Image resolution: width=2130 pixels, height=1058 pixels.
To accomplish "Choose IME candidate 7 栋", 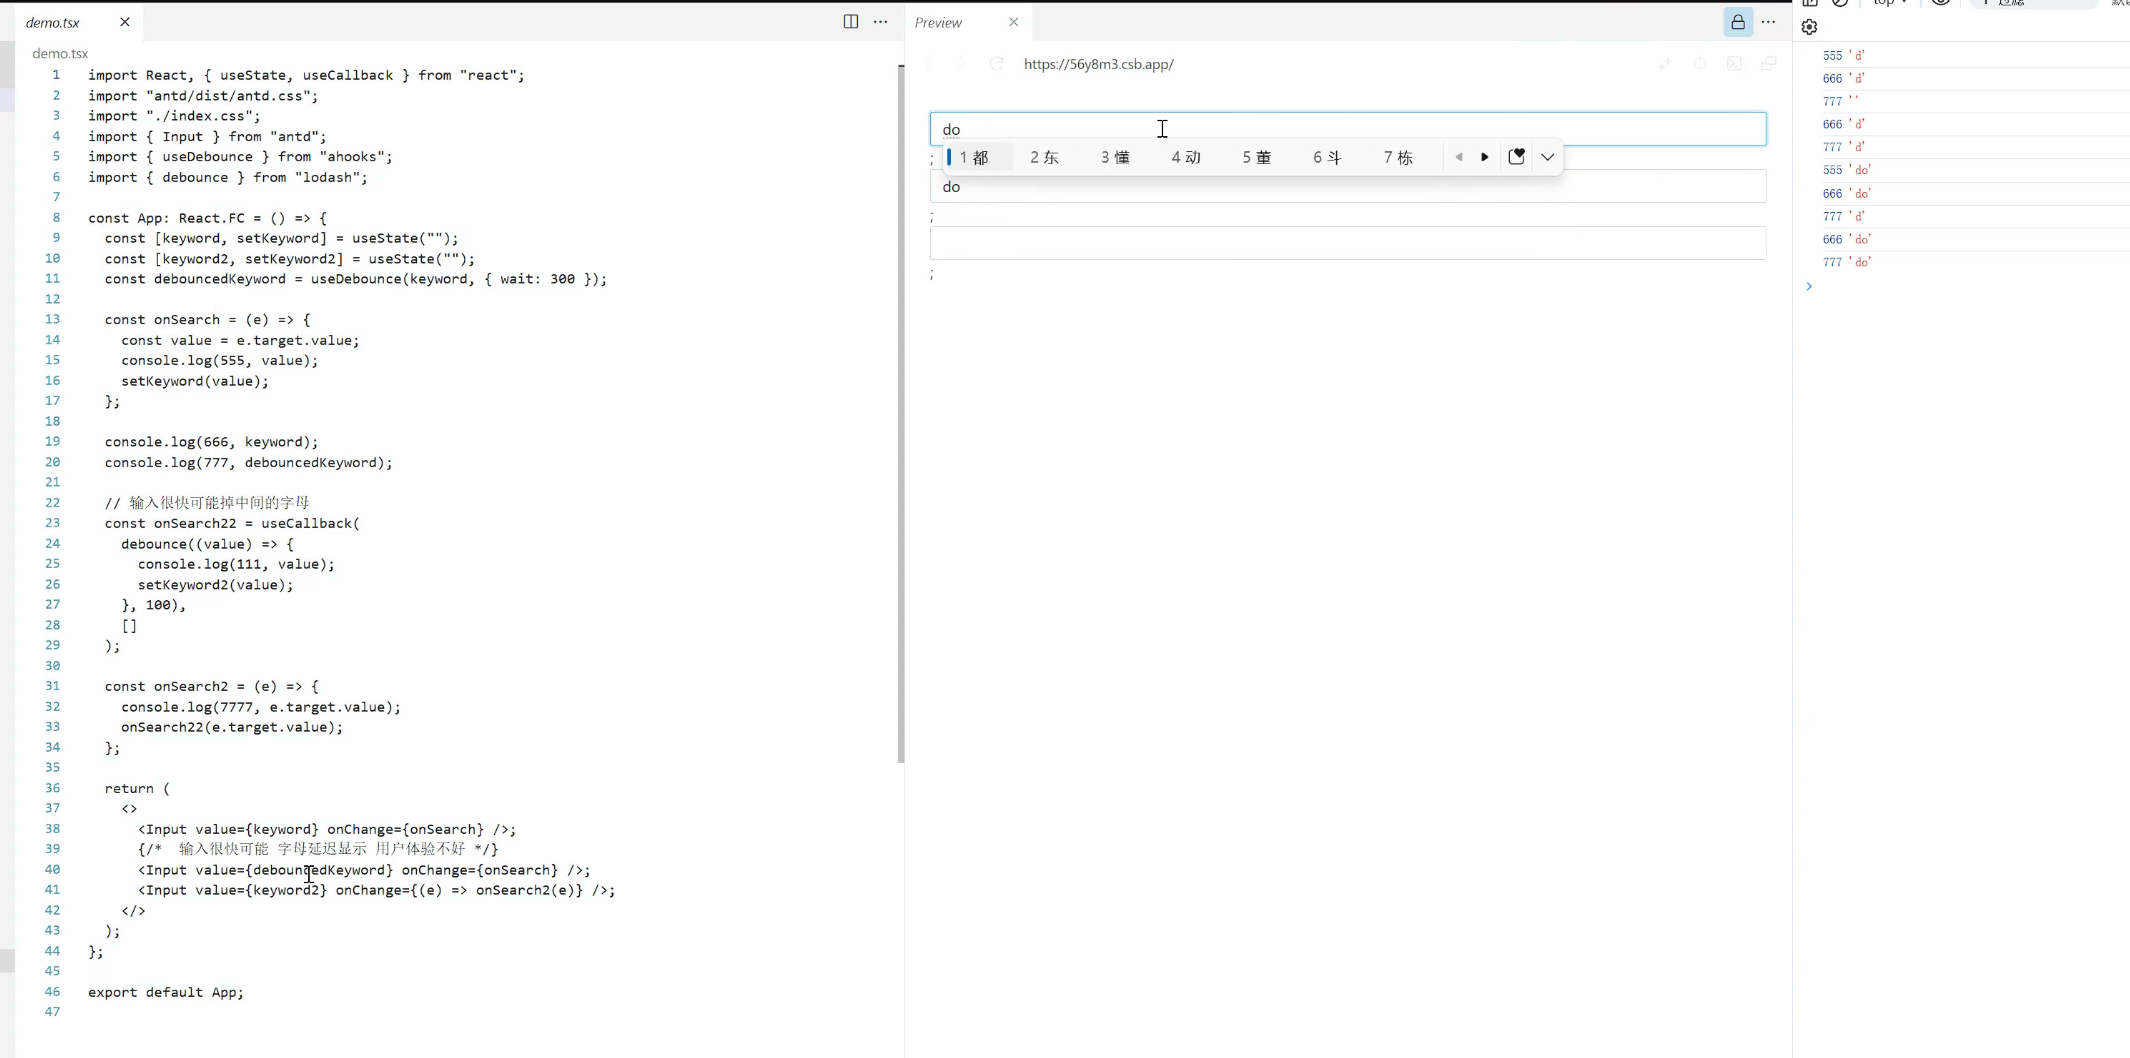I will (1399, 157).
